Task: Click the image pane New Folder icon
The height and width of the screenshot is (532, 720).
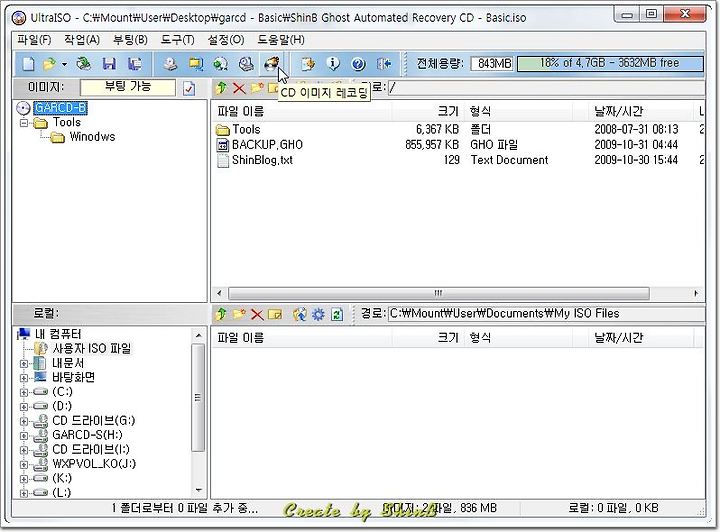Action: pos(257,88)
